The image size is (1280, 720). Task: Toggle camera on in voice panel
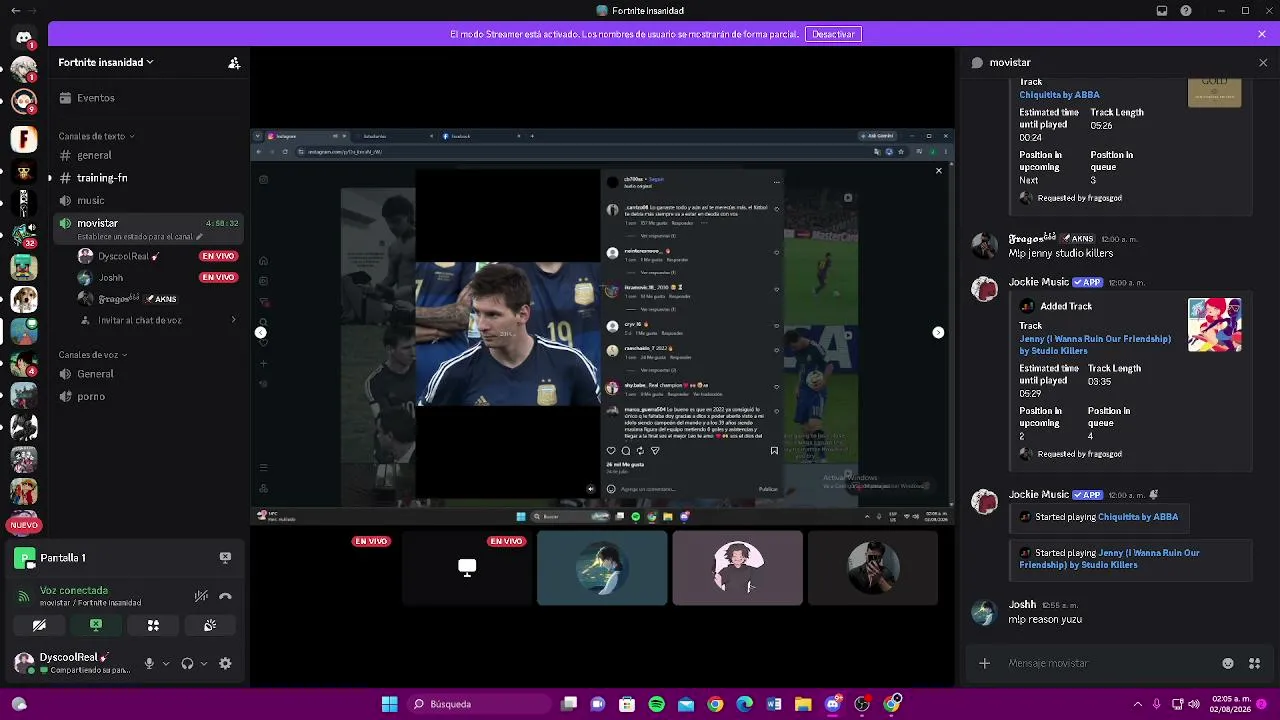[x=39, y=625]
